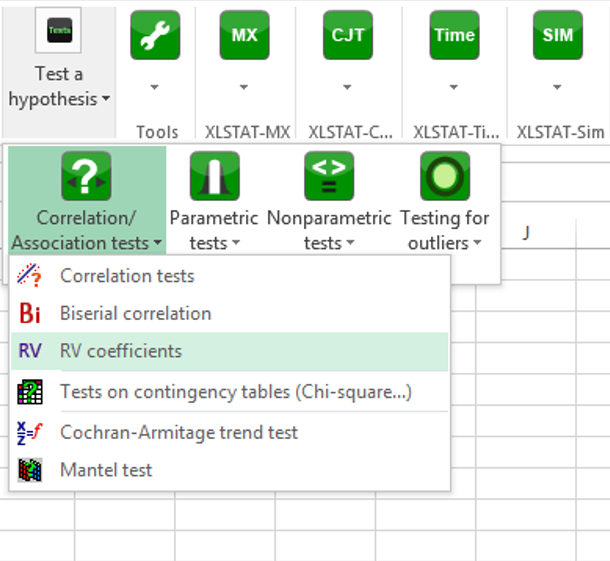This screenshot has width=610, height=561.
Task: Click the green SIM icon
Action: click(x=558, y=35)
